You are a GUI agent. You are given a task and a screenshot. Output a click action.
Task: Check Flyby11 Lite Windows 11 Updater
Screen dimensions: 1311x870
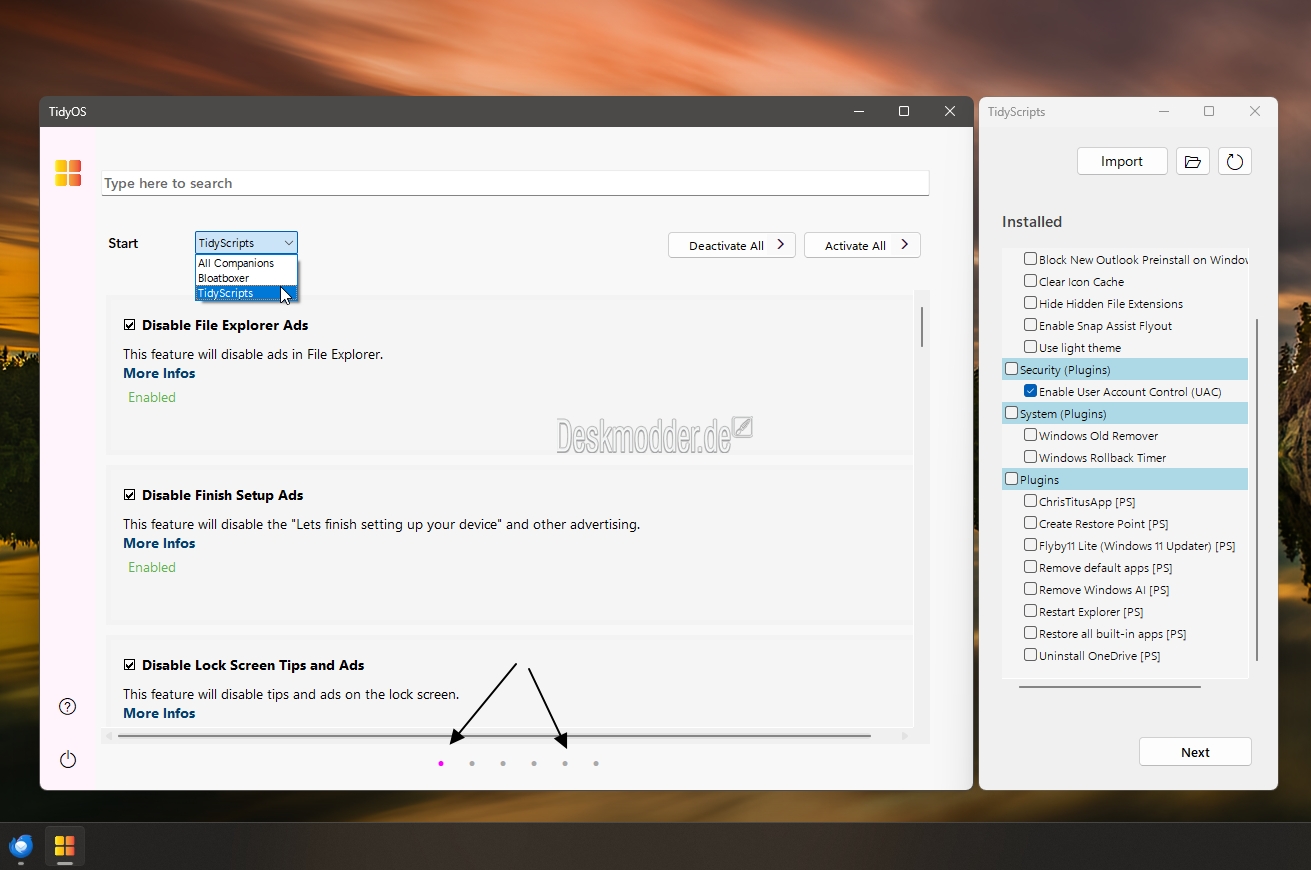pos(1030,545)
